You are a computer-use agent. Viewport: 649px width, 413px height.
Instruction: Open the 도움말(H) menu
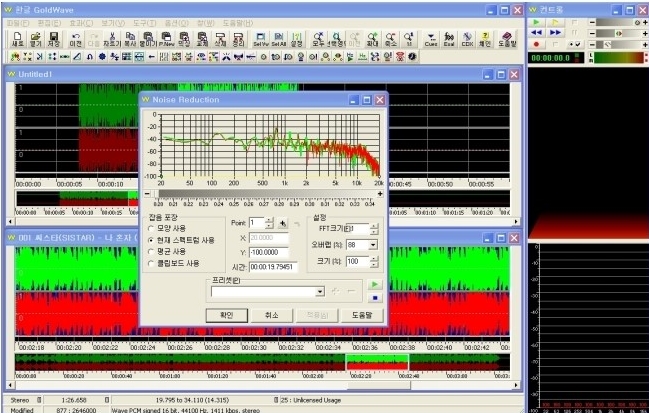point(238,23)
